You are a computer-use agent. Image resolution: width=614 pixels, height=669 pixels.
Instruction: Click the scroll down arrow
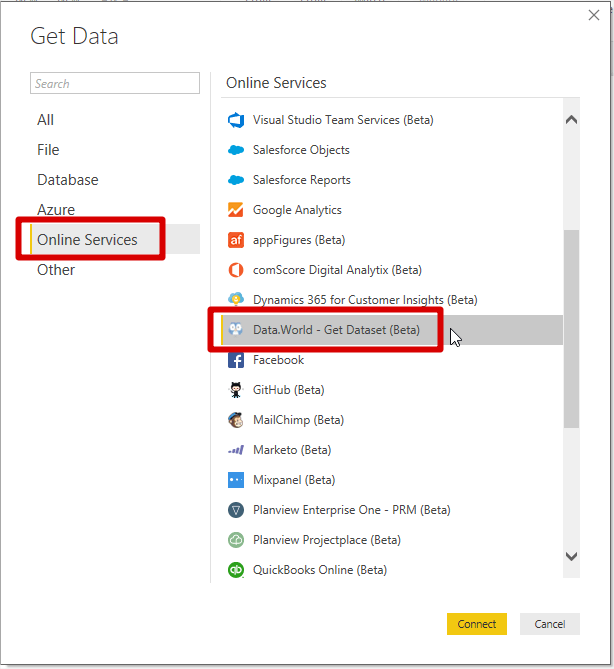pos(571,556)
